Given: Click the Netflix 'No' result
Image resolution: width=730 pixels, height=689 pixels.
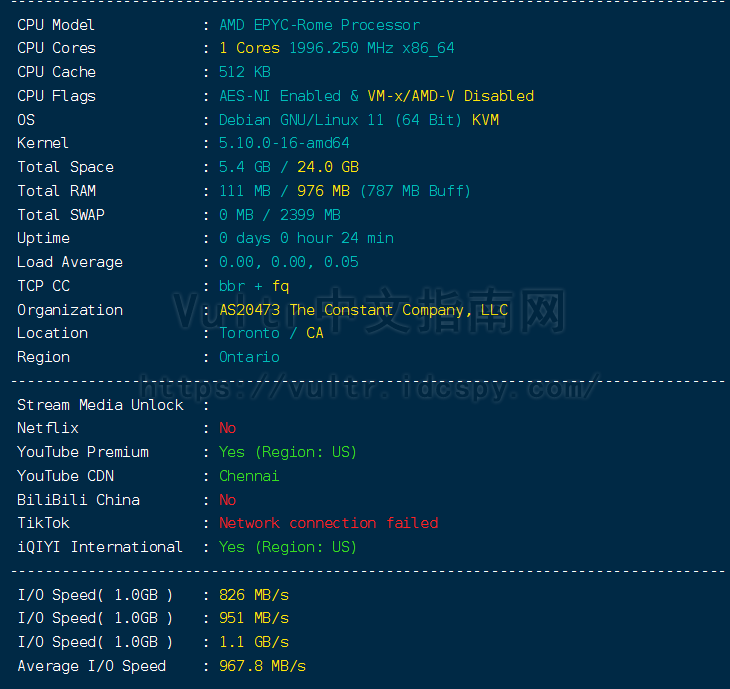Looking at the screenshot, I should [x=228, y=428].
